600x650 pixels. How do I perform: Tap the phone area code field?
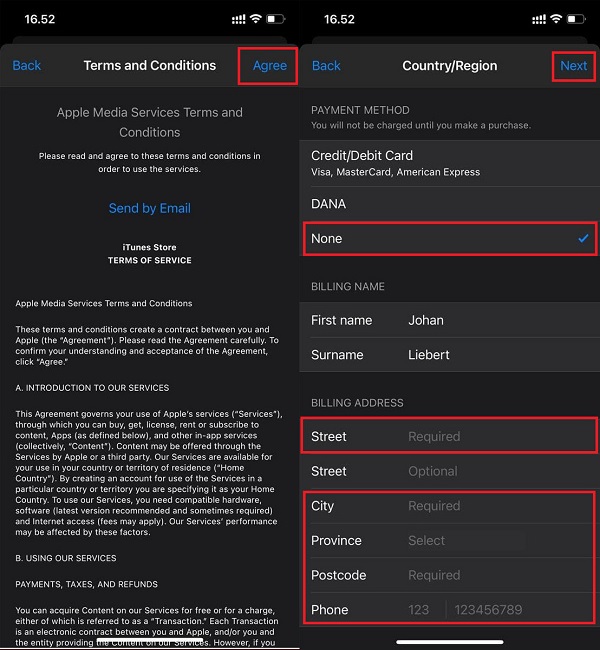click(418, 610)
